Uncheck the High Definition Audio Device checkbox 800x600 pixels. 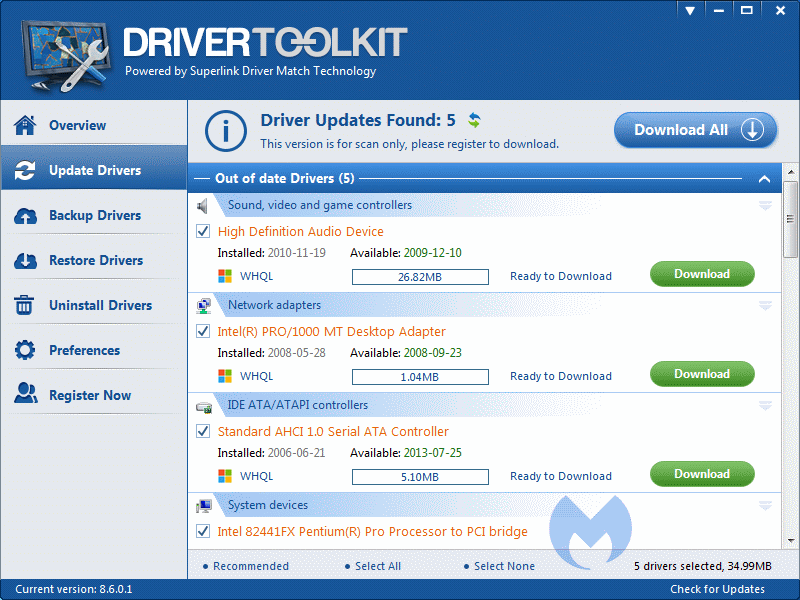pyautogui.click(x=204, y=231)
